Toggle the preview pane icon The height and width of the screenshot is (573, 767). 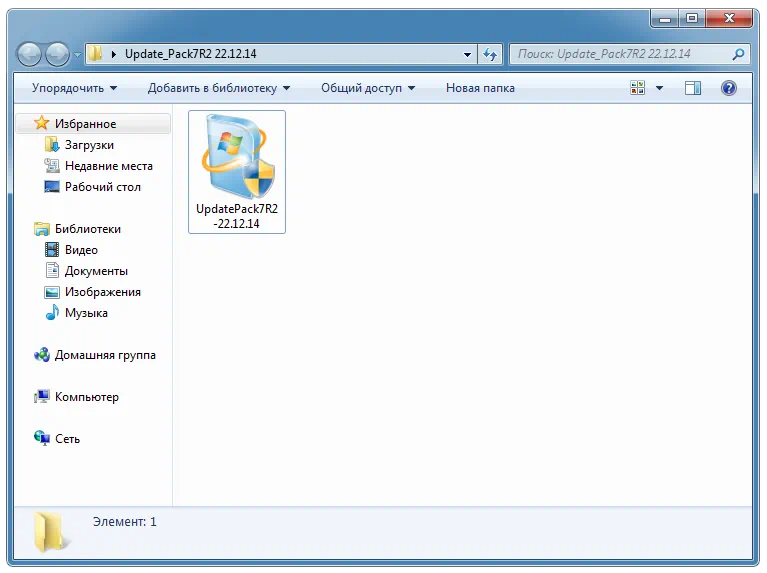coord(693,88)
